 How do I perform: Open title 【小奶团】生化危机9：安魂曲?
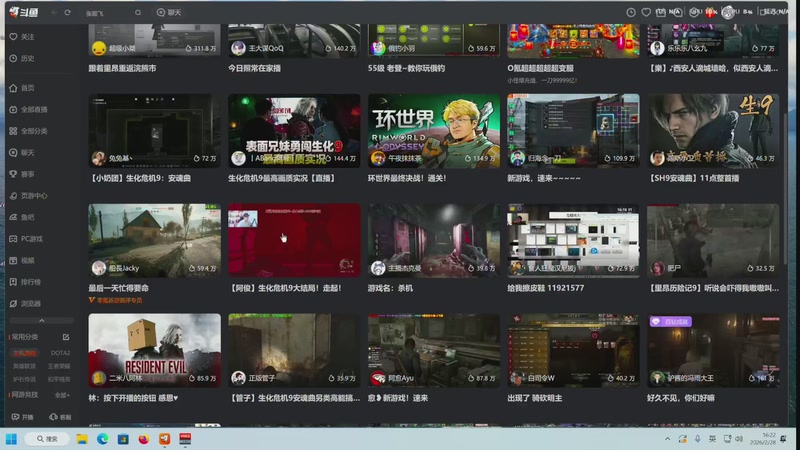[x=140, y=178]
